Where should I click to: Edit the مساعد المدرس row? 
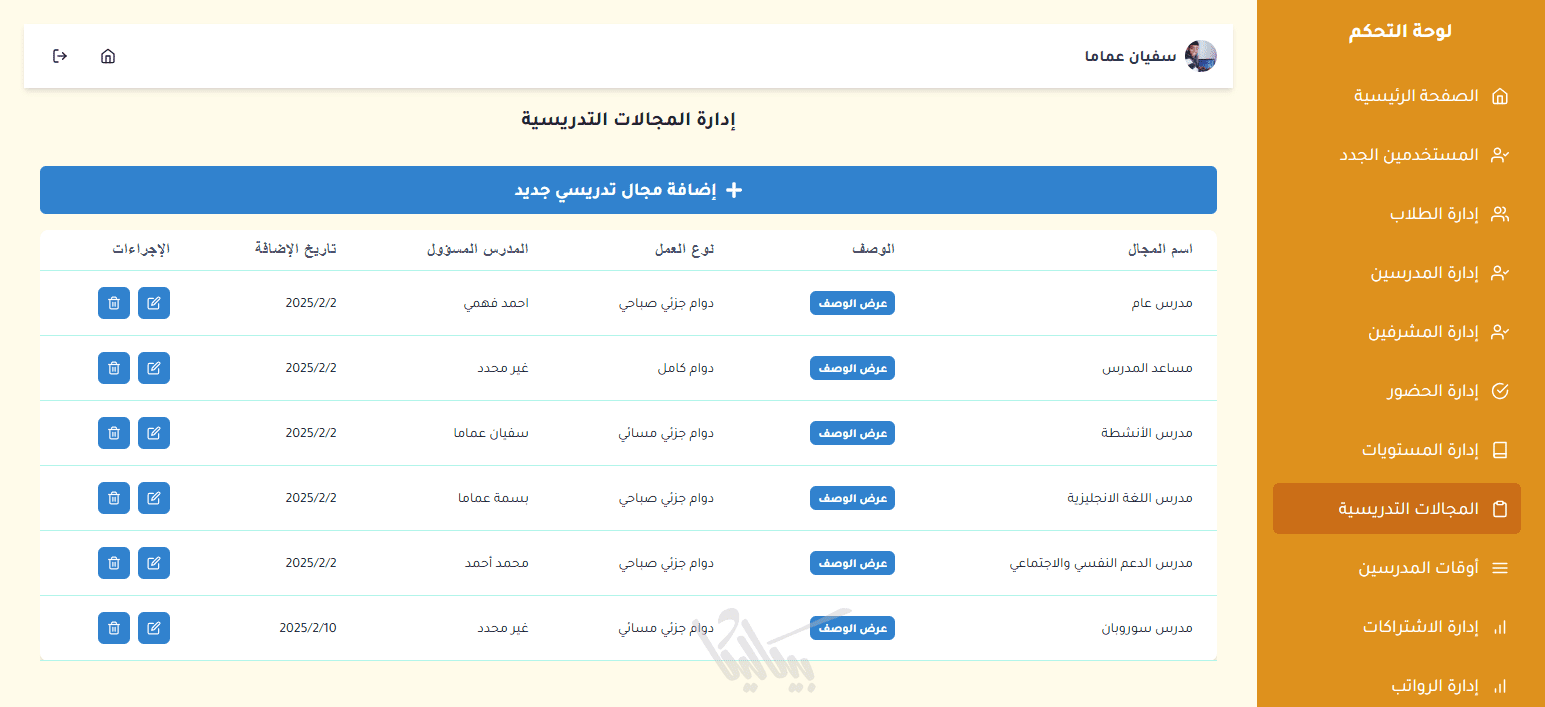(154, 368)
